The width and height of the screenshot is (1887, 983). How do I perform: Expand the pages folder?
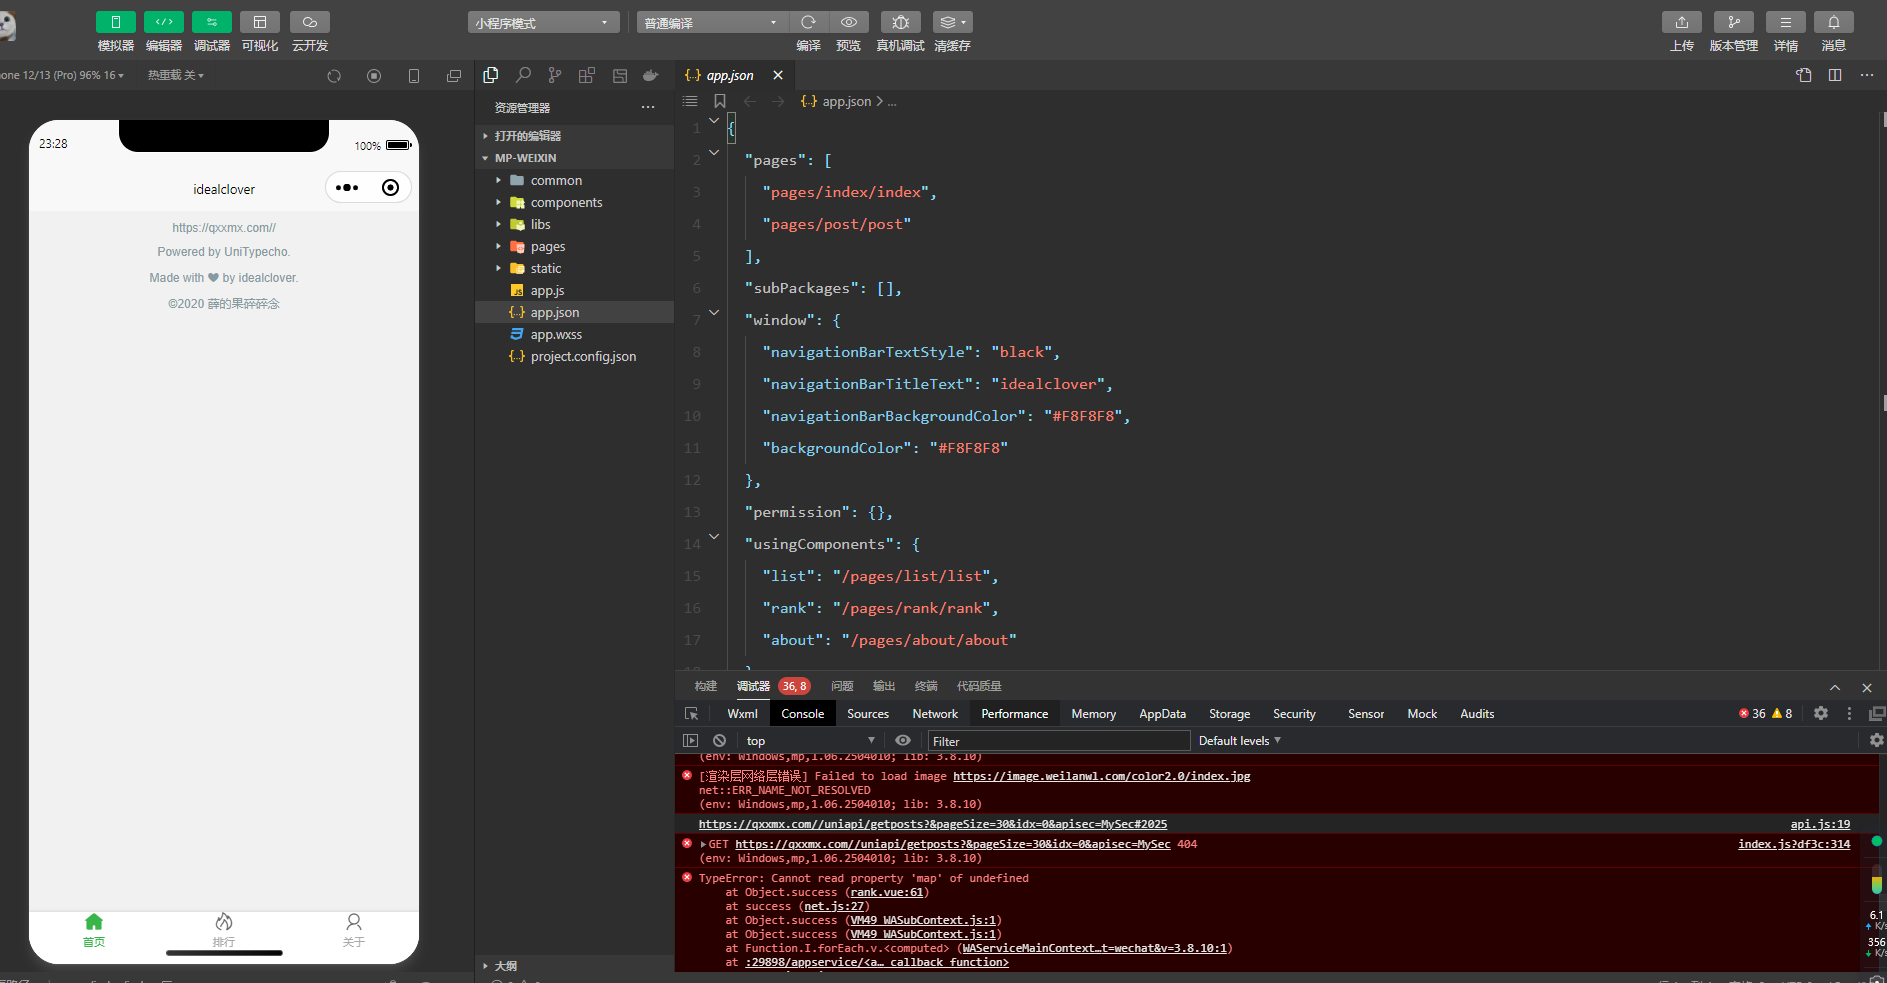(x=574, y=246)
